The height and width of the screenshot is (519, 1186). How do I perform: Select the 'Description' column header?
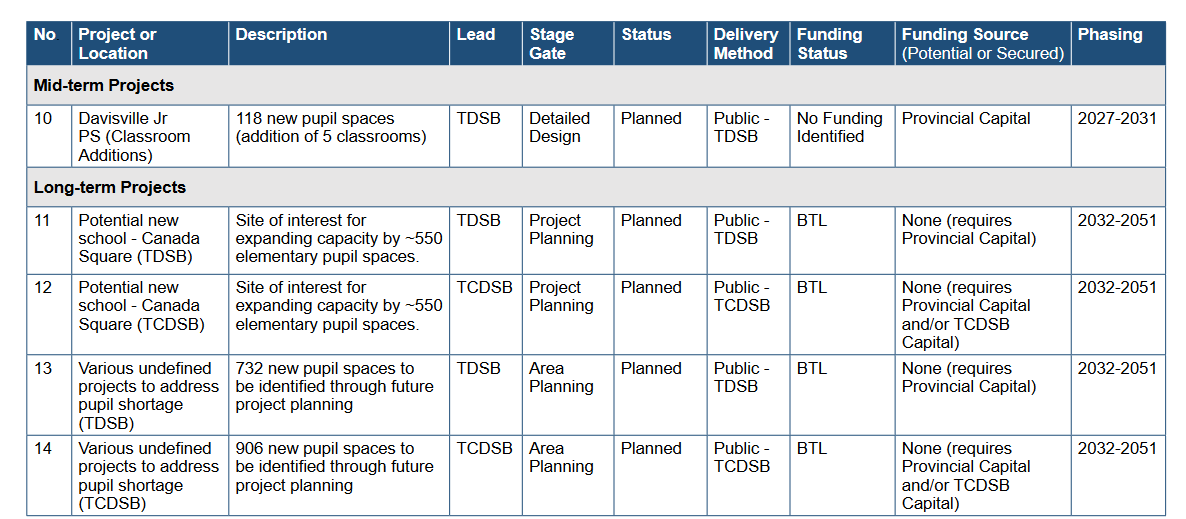click(x=281, y=35)
